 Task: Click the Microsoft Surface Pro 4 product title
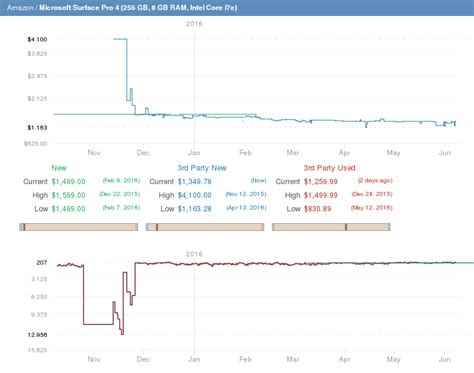138,7
